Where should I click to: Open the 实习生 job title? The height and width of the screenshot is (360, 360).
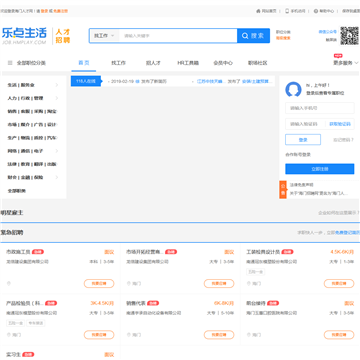pyautogui.click(x=14, y=355)
